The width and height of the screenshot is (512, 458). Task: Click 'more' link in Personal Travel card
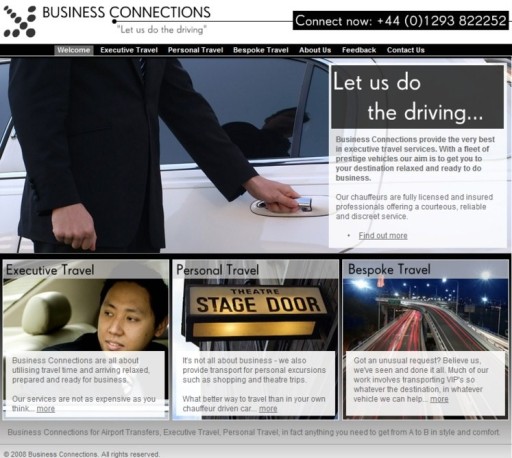[x=268, y=409]
